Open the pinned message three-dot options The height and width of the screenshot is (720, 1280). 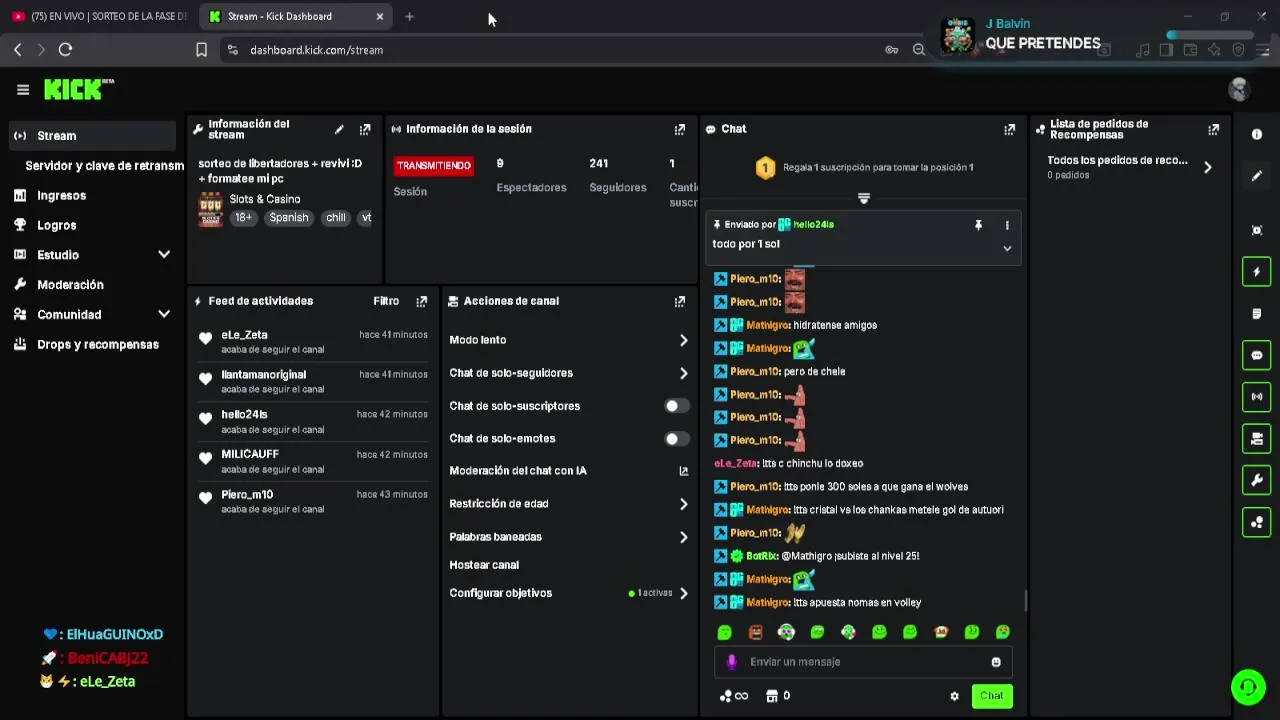point(1007,225)
